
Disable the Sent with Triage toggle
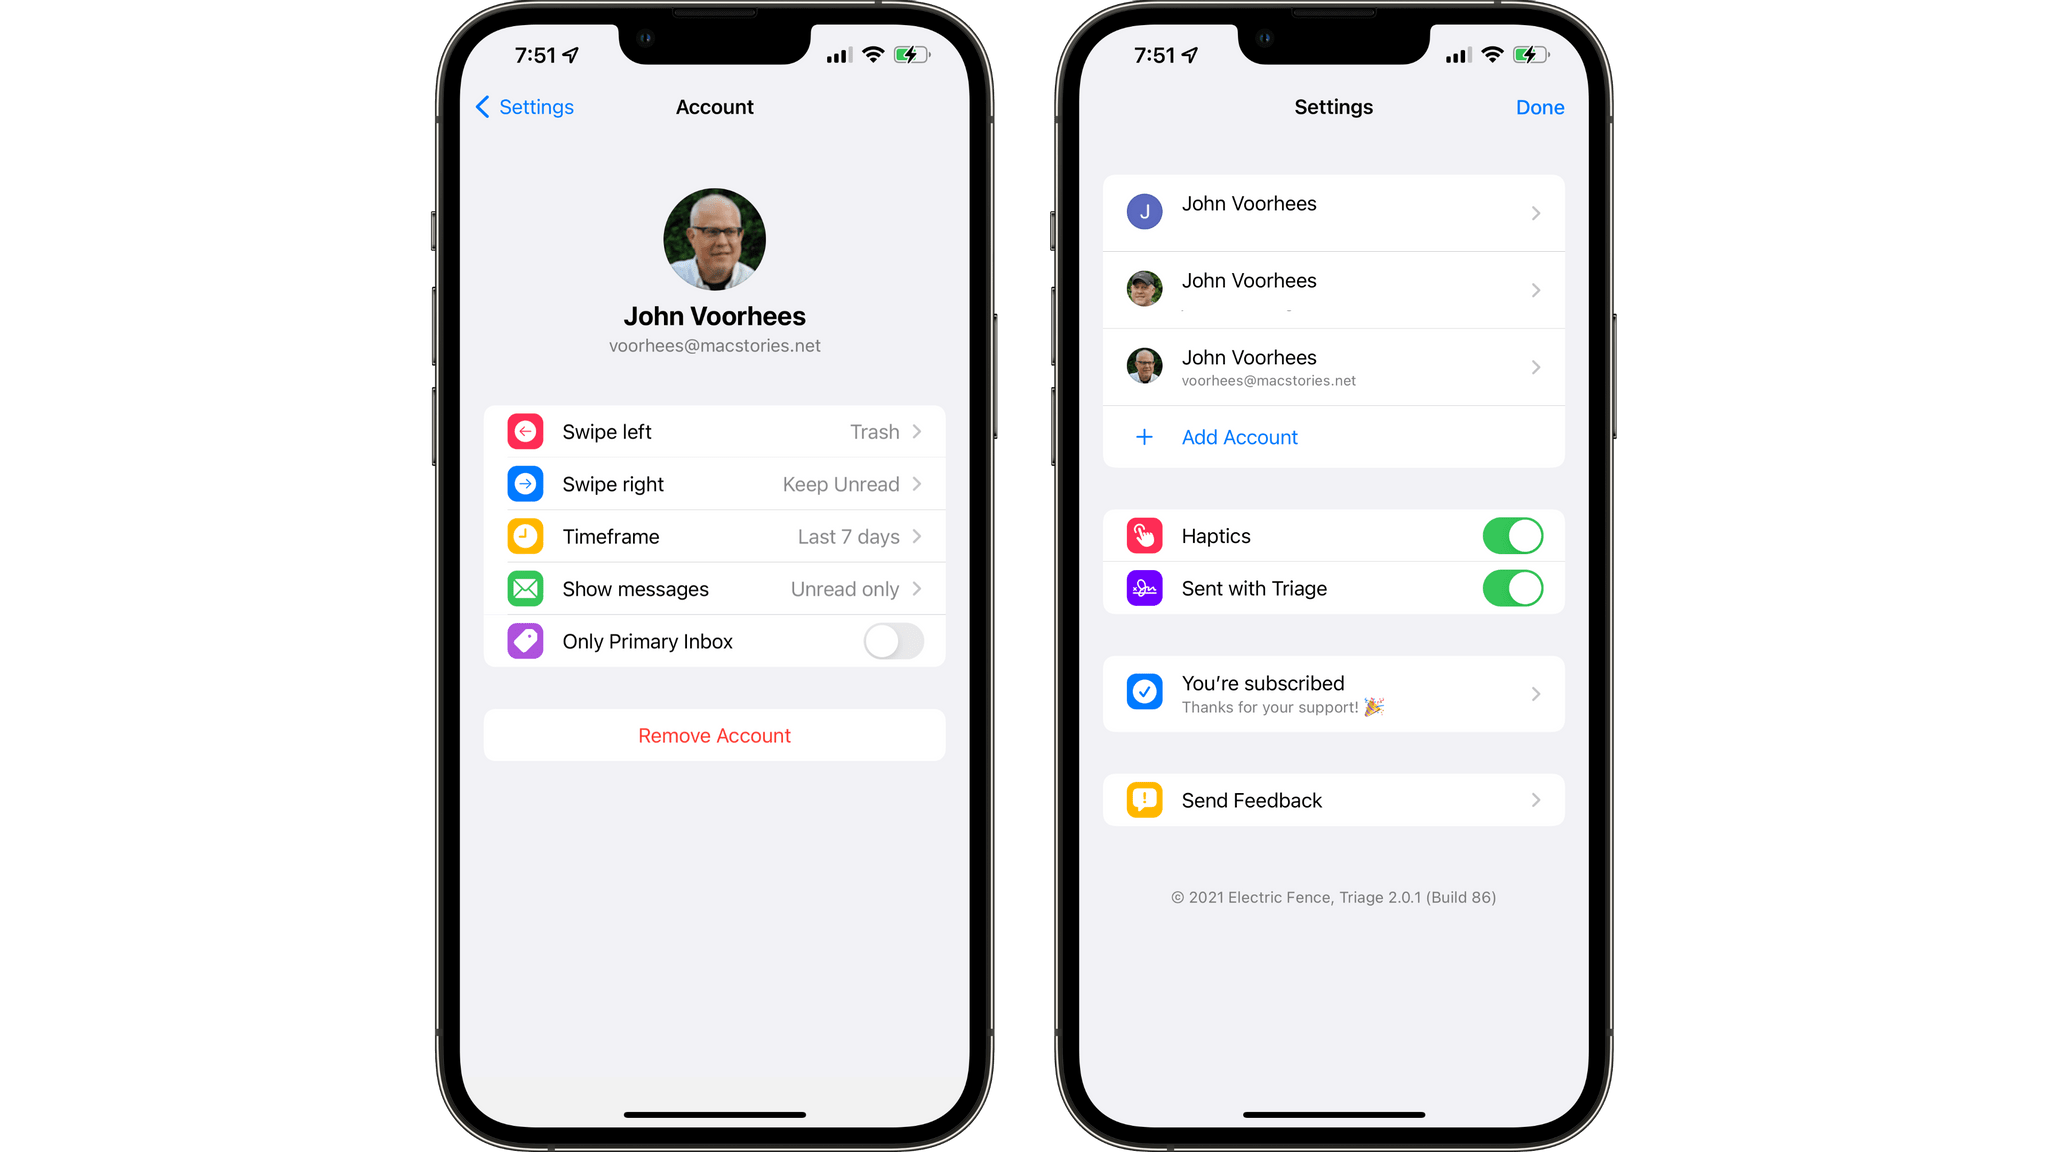[1512, 588]
